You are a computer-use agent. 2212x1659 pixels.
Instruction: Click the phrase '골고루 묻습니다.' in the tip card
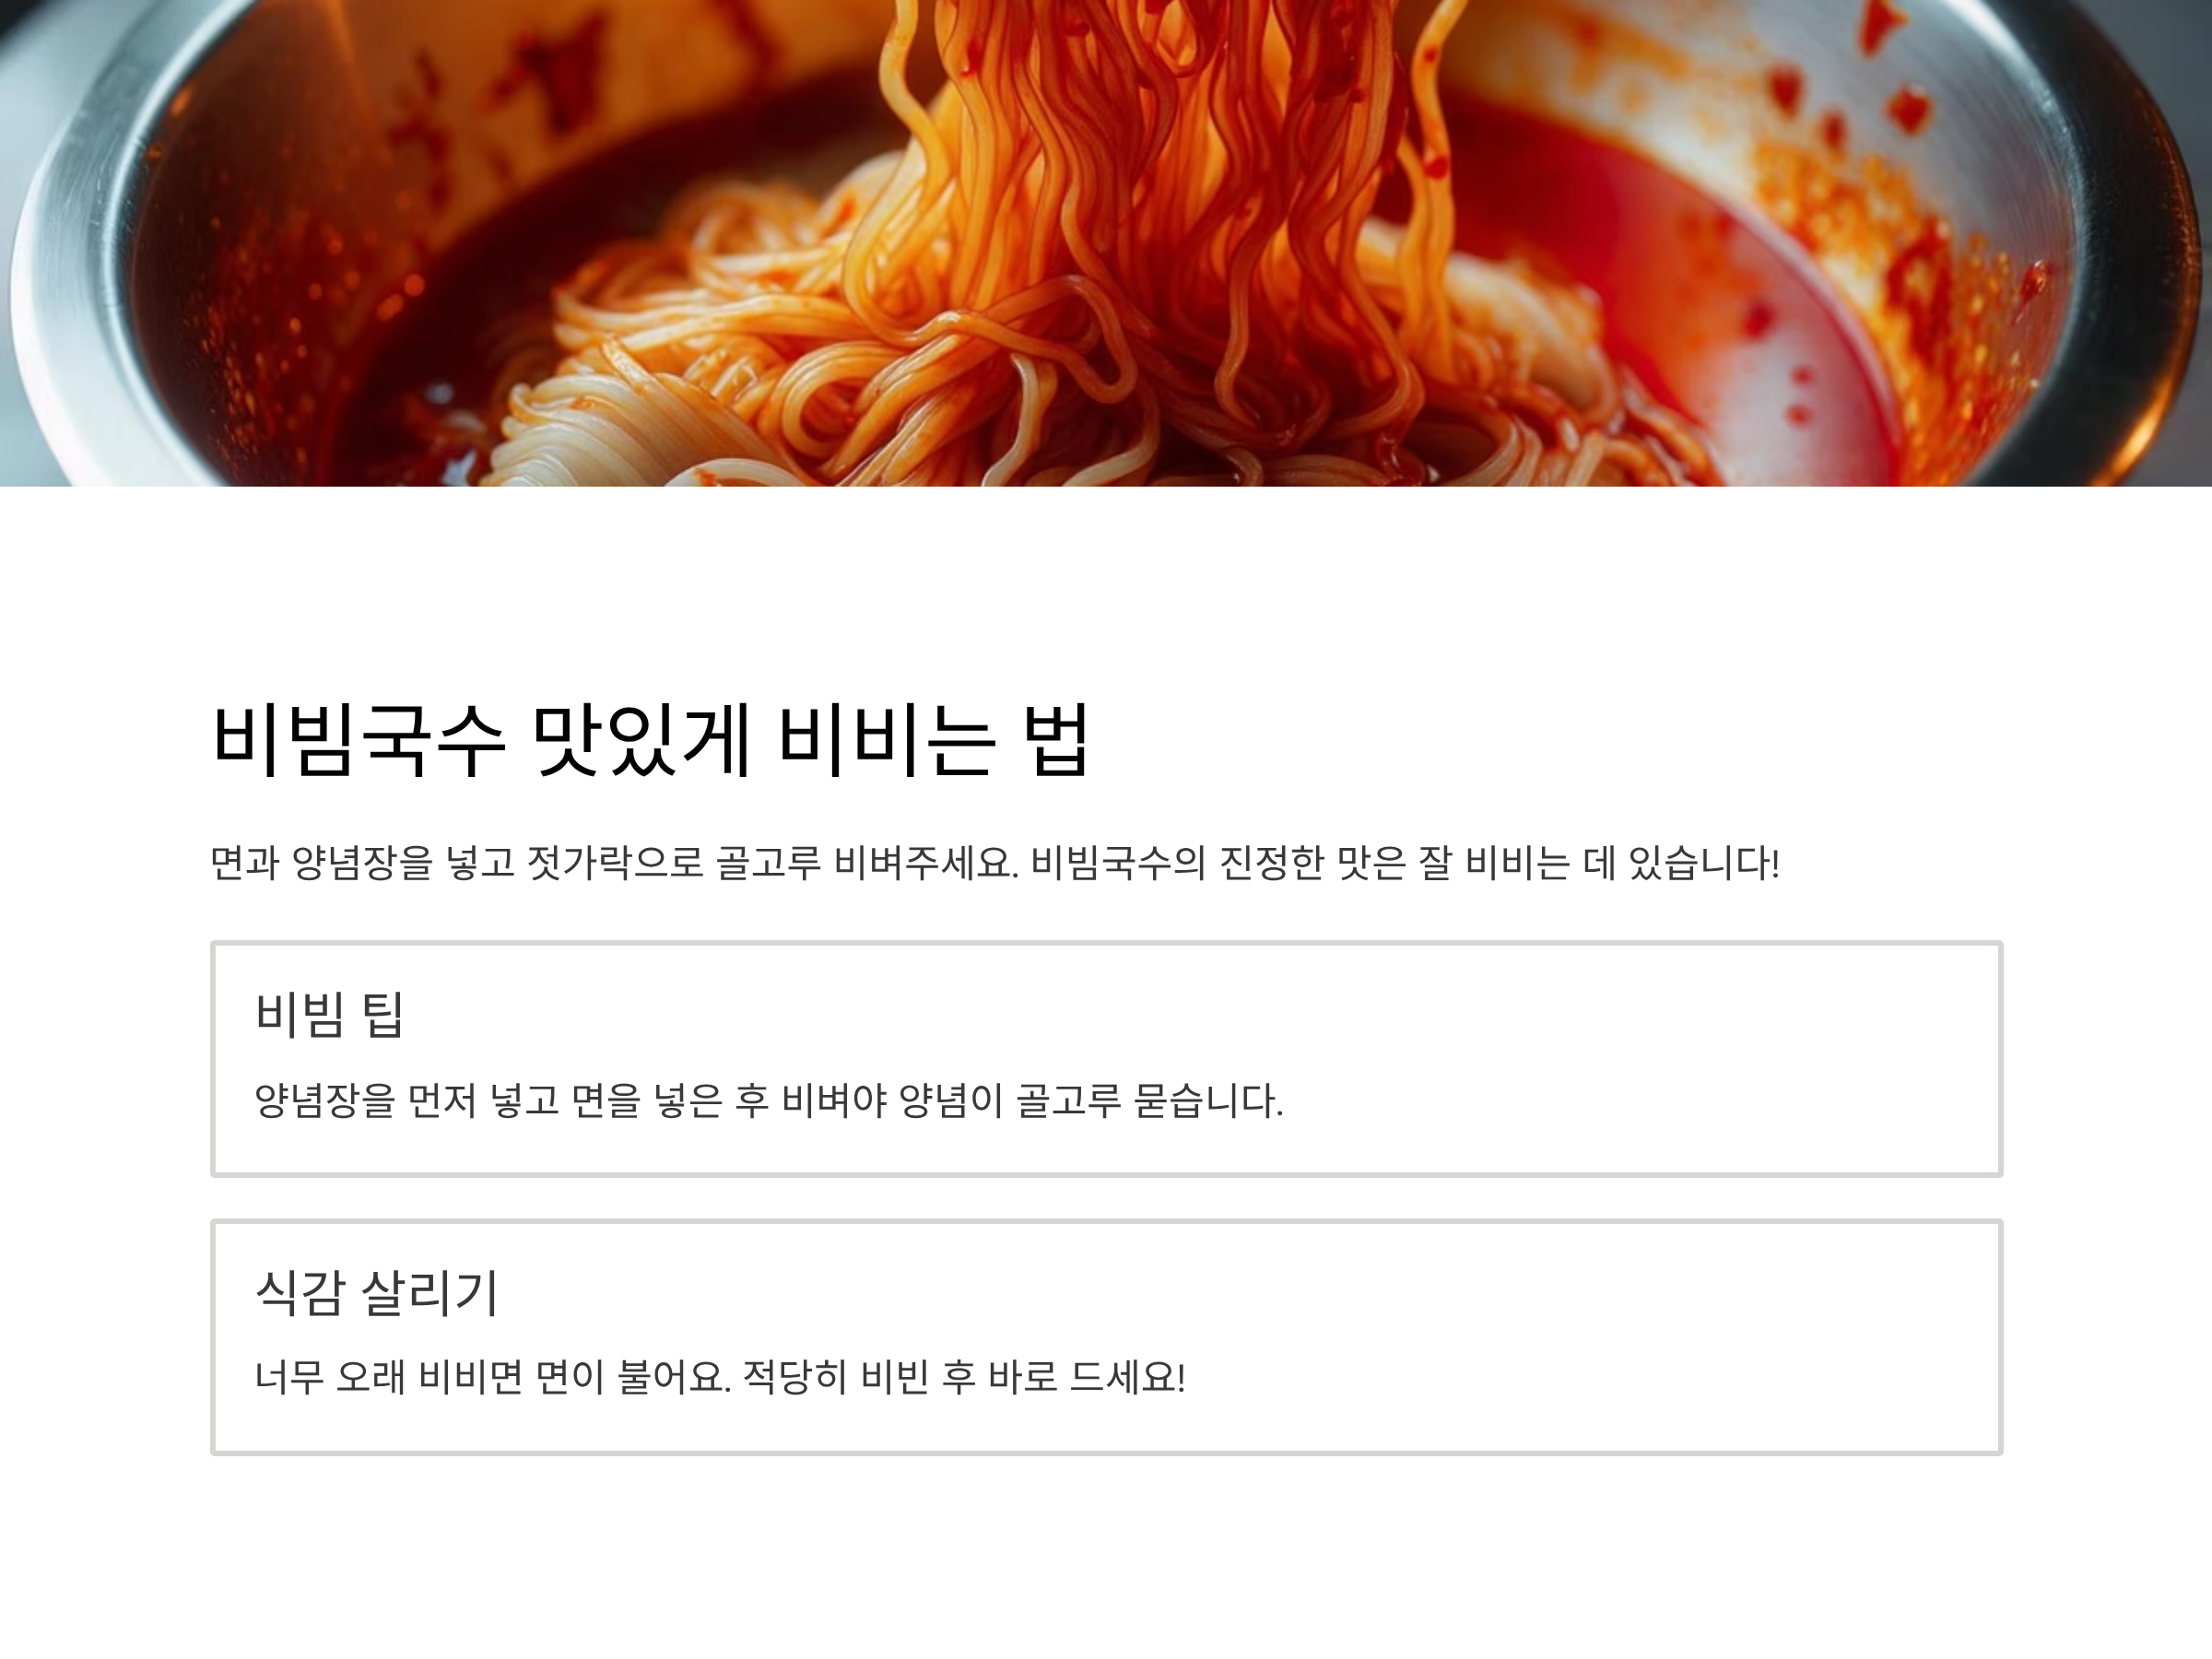tap(1150, 1101)
